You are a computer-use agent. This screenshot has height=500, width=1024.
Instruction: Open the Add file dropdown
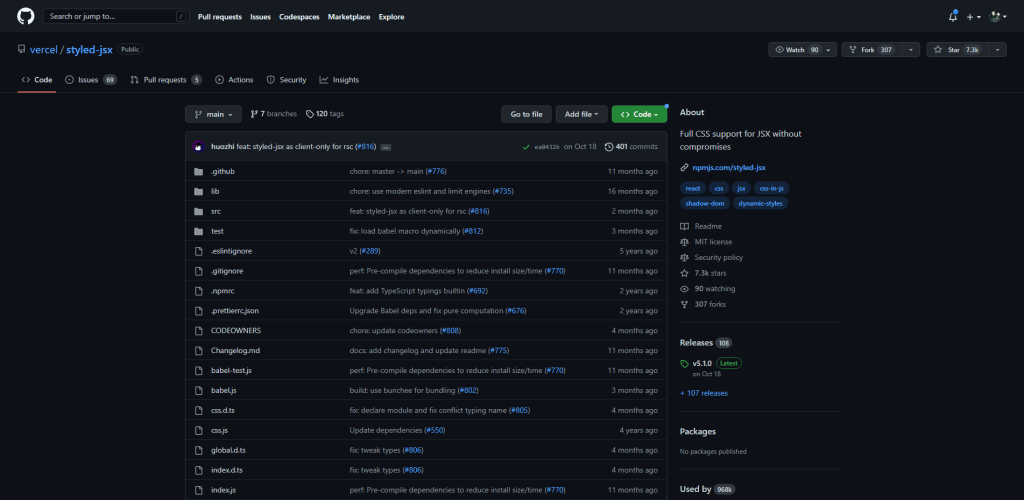click(x=582, y=114)
